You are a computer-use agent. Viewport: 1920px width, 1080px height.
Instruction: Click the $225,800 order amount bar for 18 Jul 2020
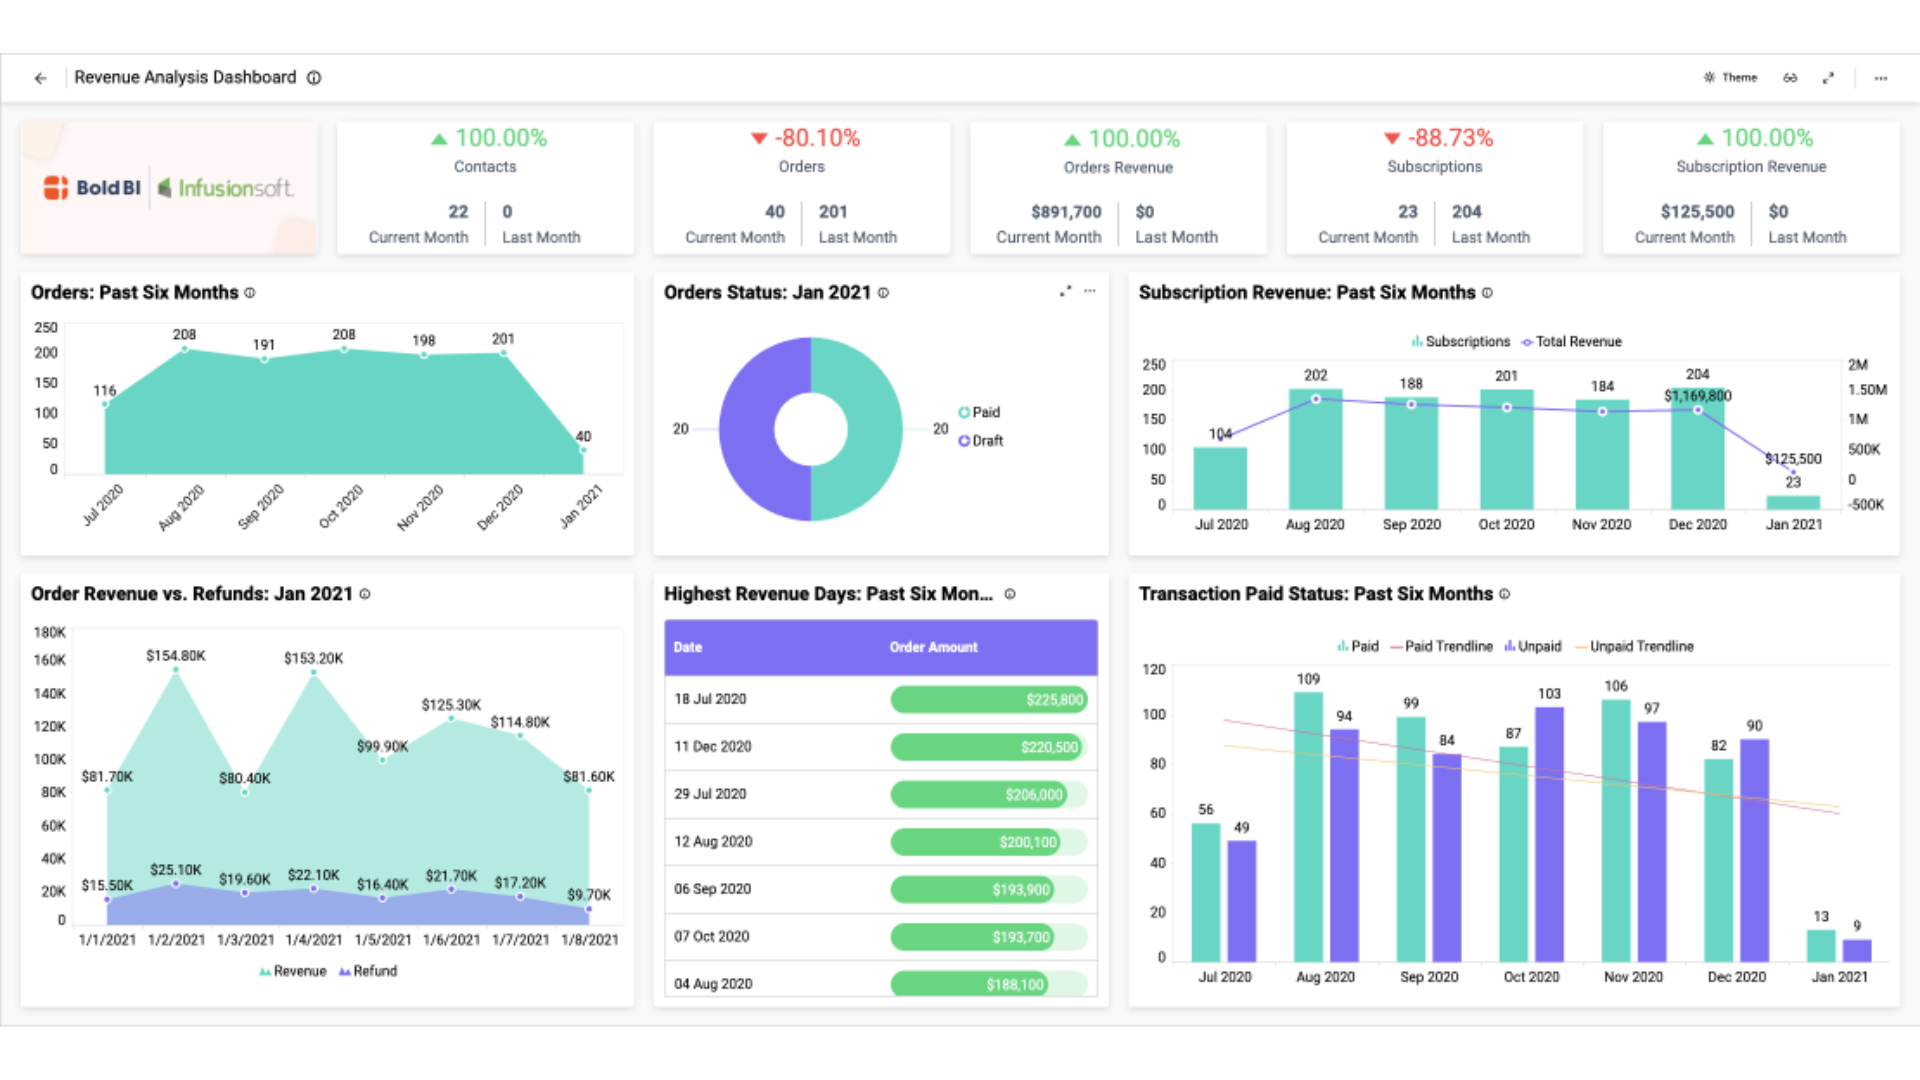(x=988, y=700)
